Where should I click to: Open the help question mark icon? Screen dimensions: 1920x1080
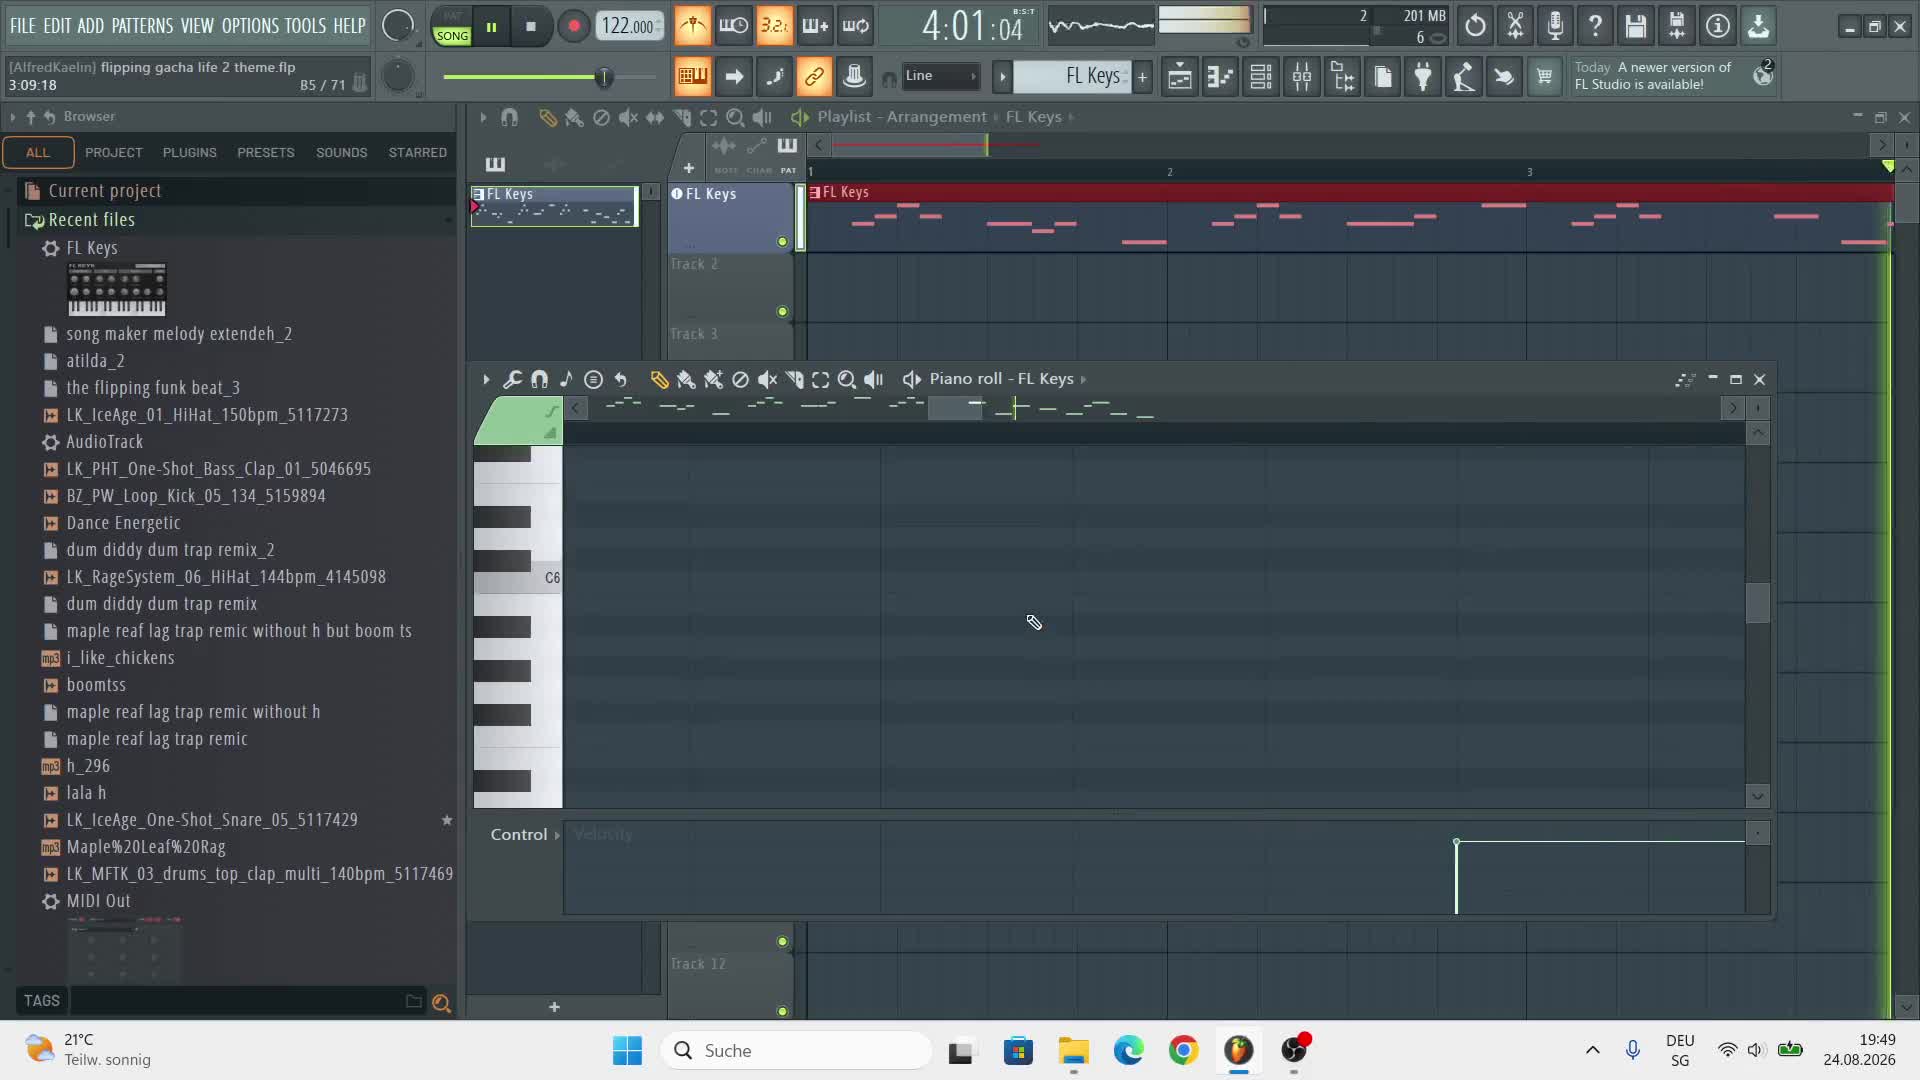(1595, 26)
